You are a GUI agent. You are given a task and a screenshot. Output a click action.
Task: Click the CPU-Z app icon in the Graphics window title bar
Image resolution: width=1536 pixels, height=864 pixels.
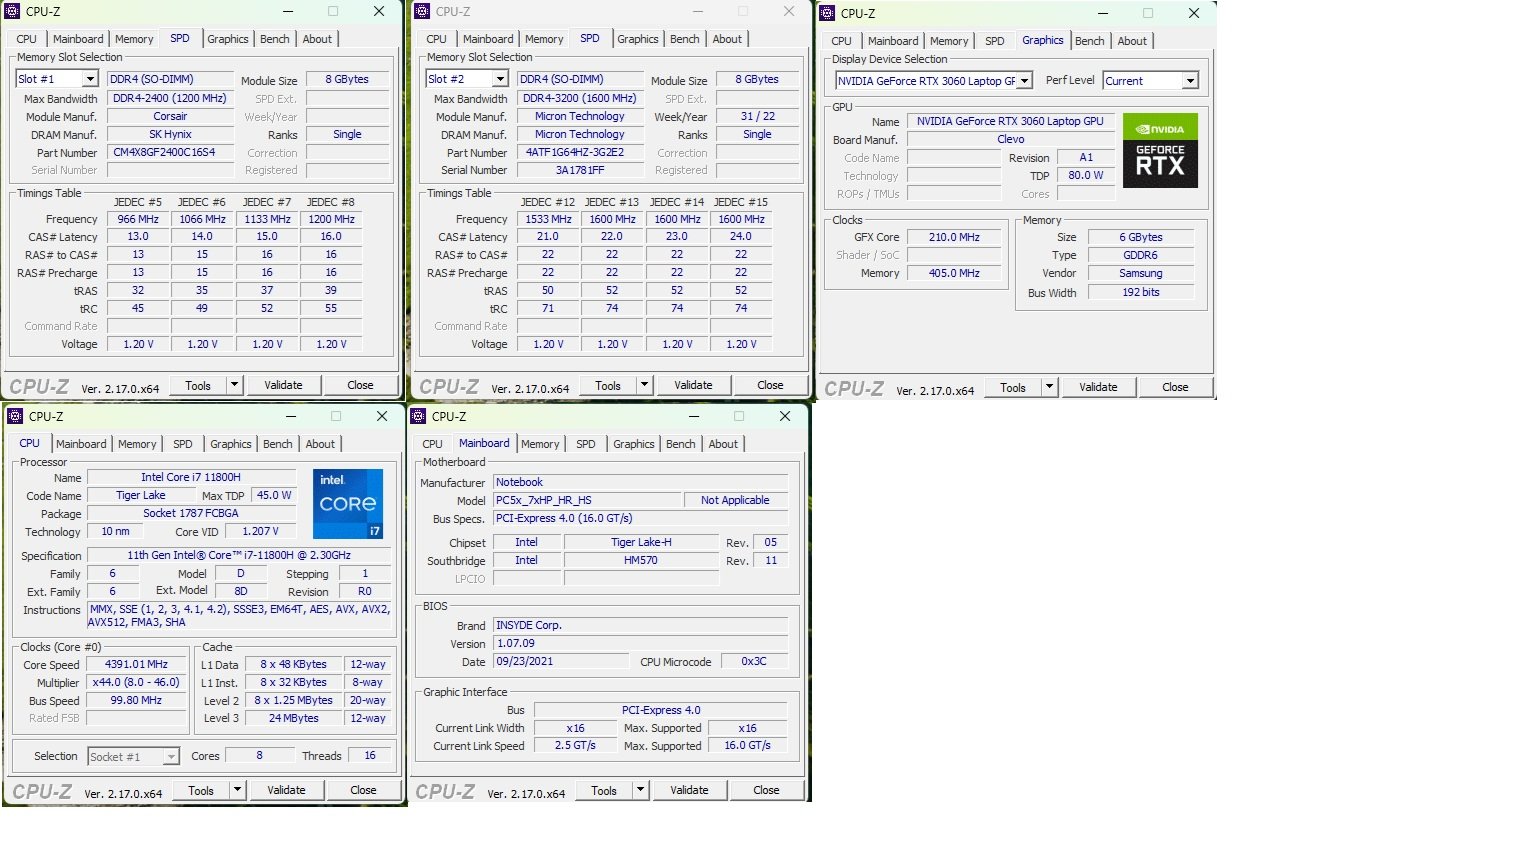(x=828, y=14)
